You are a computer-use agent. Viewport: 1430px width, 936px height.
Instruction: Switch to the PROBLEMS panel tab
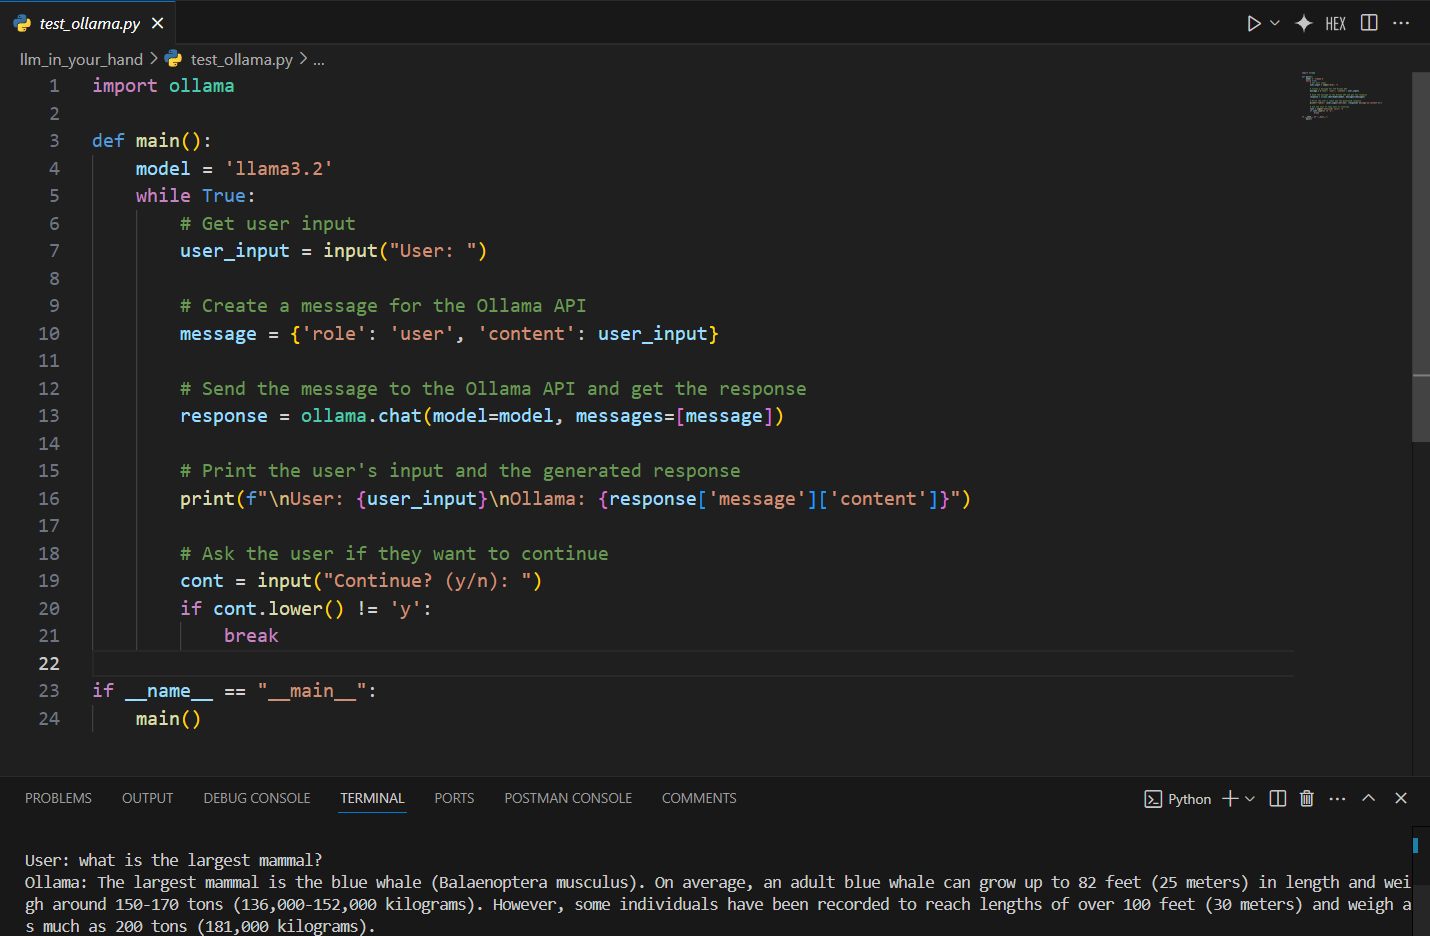click(58, 798)
